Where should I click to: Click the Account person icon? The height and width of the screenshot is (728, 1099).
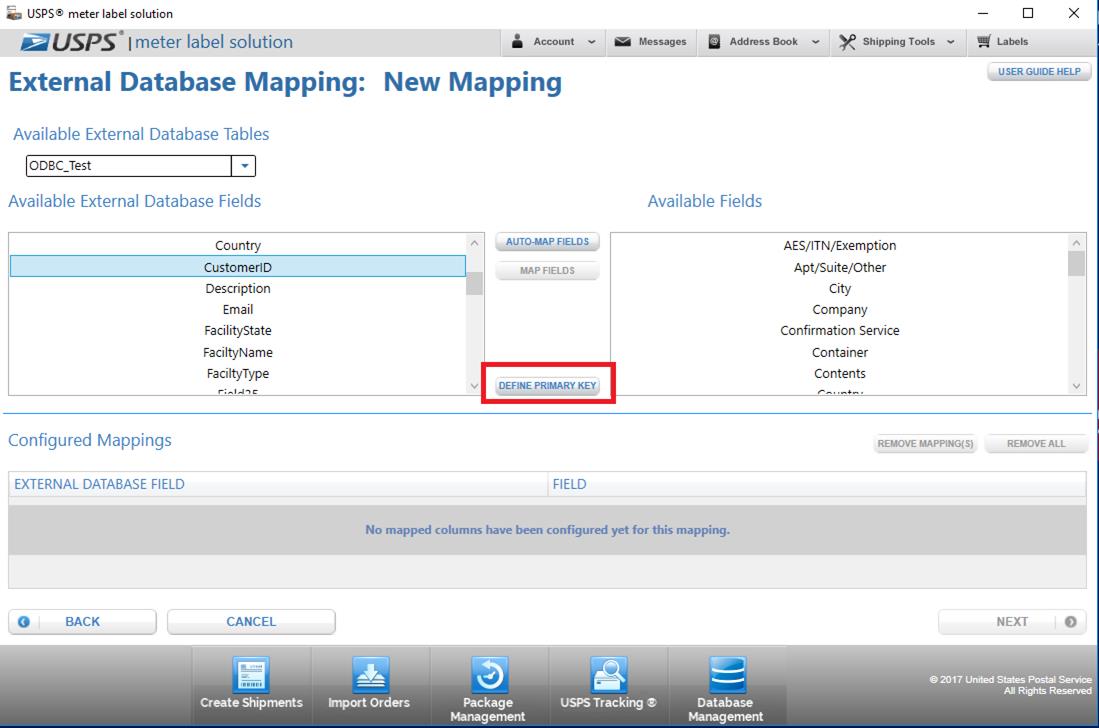point(517,41)
